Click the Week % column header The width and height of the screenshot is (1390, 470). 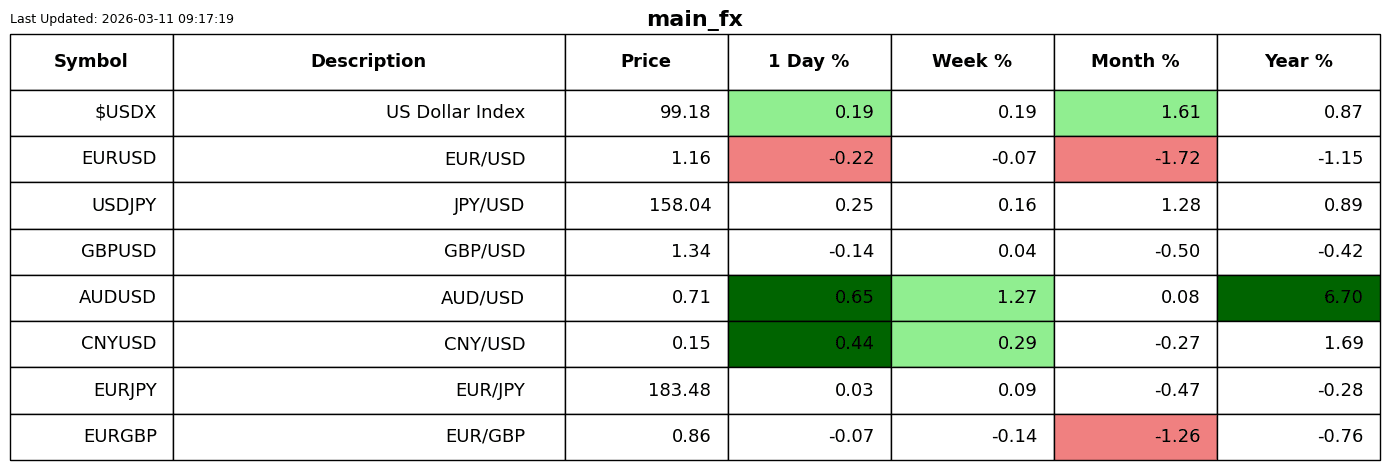coord(972,62)
